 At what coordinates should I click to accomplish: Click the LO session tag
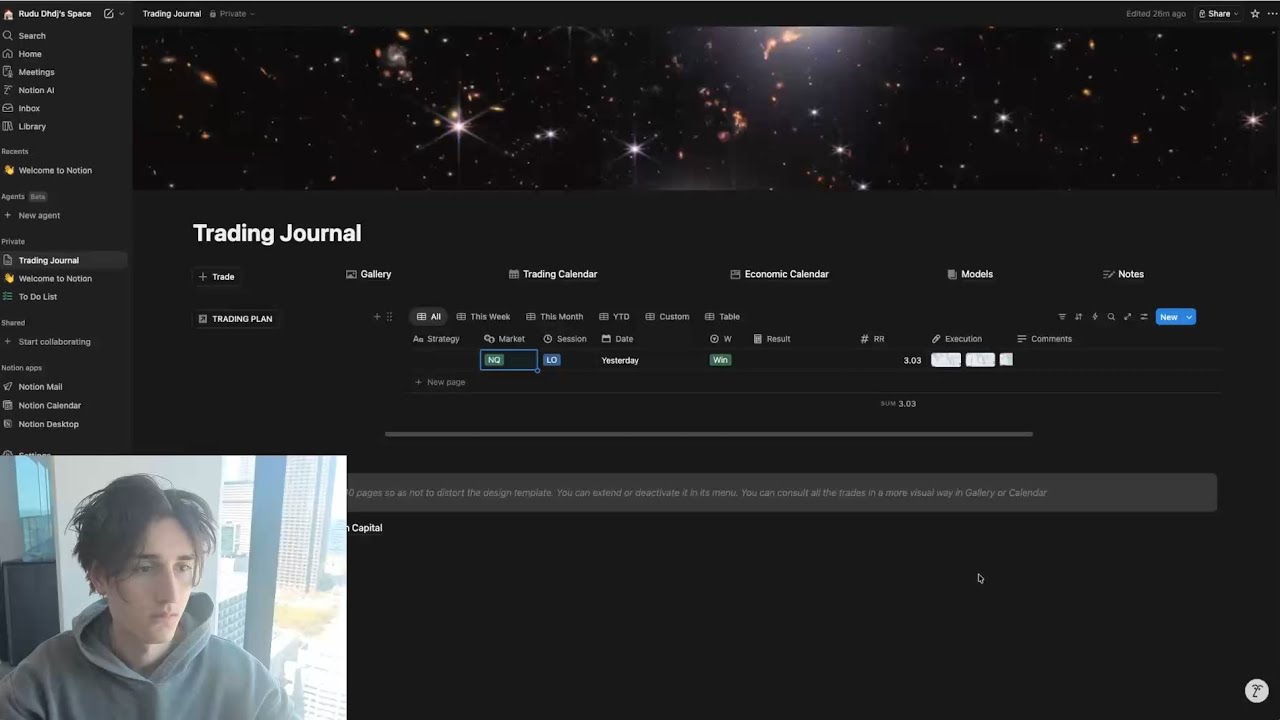pos(551,360)
